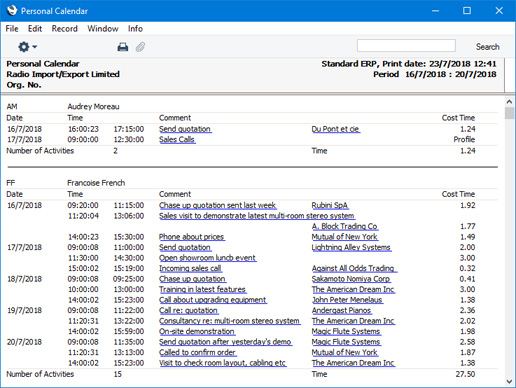Open Sales visit to demonstrate stereo system link

point(257,216)
